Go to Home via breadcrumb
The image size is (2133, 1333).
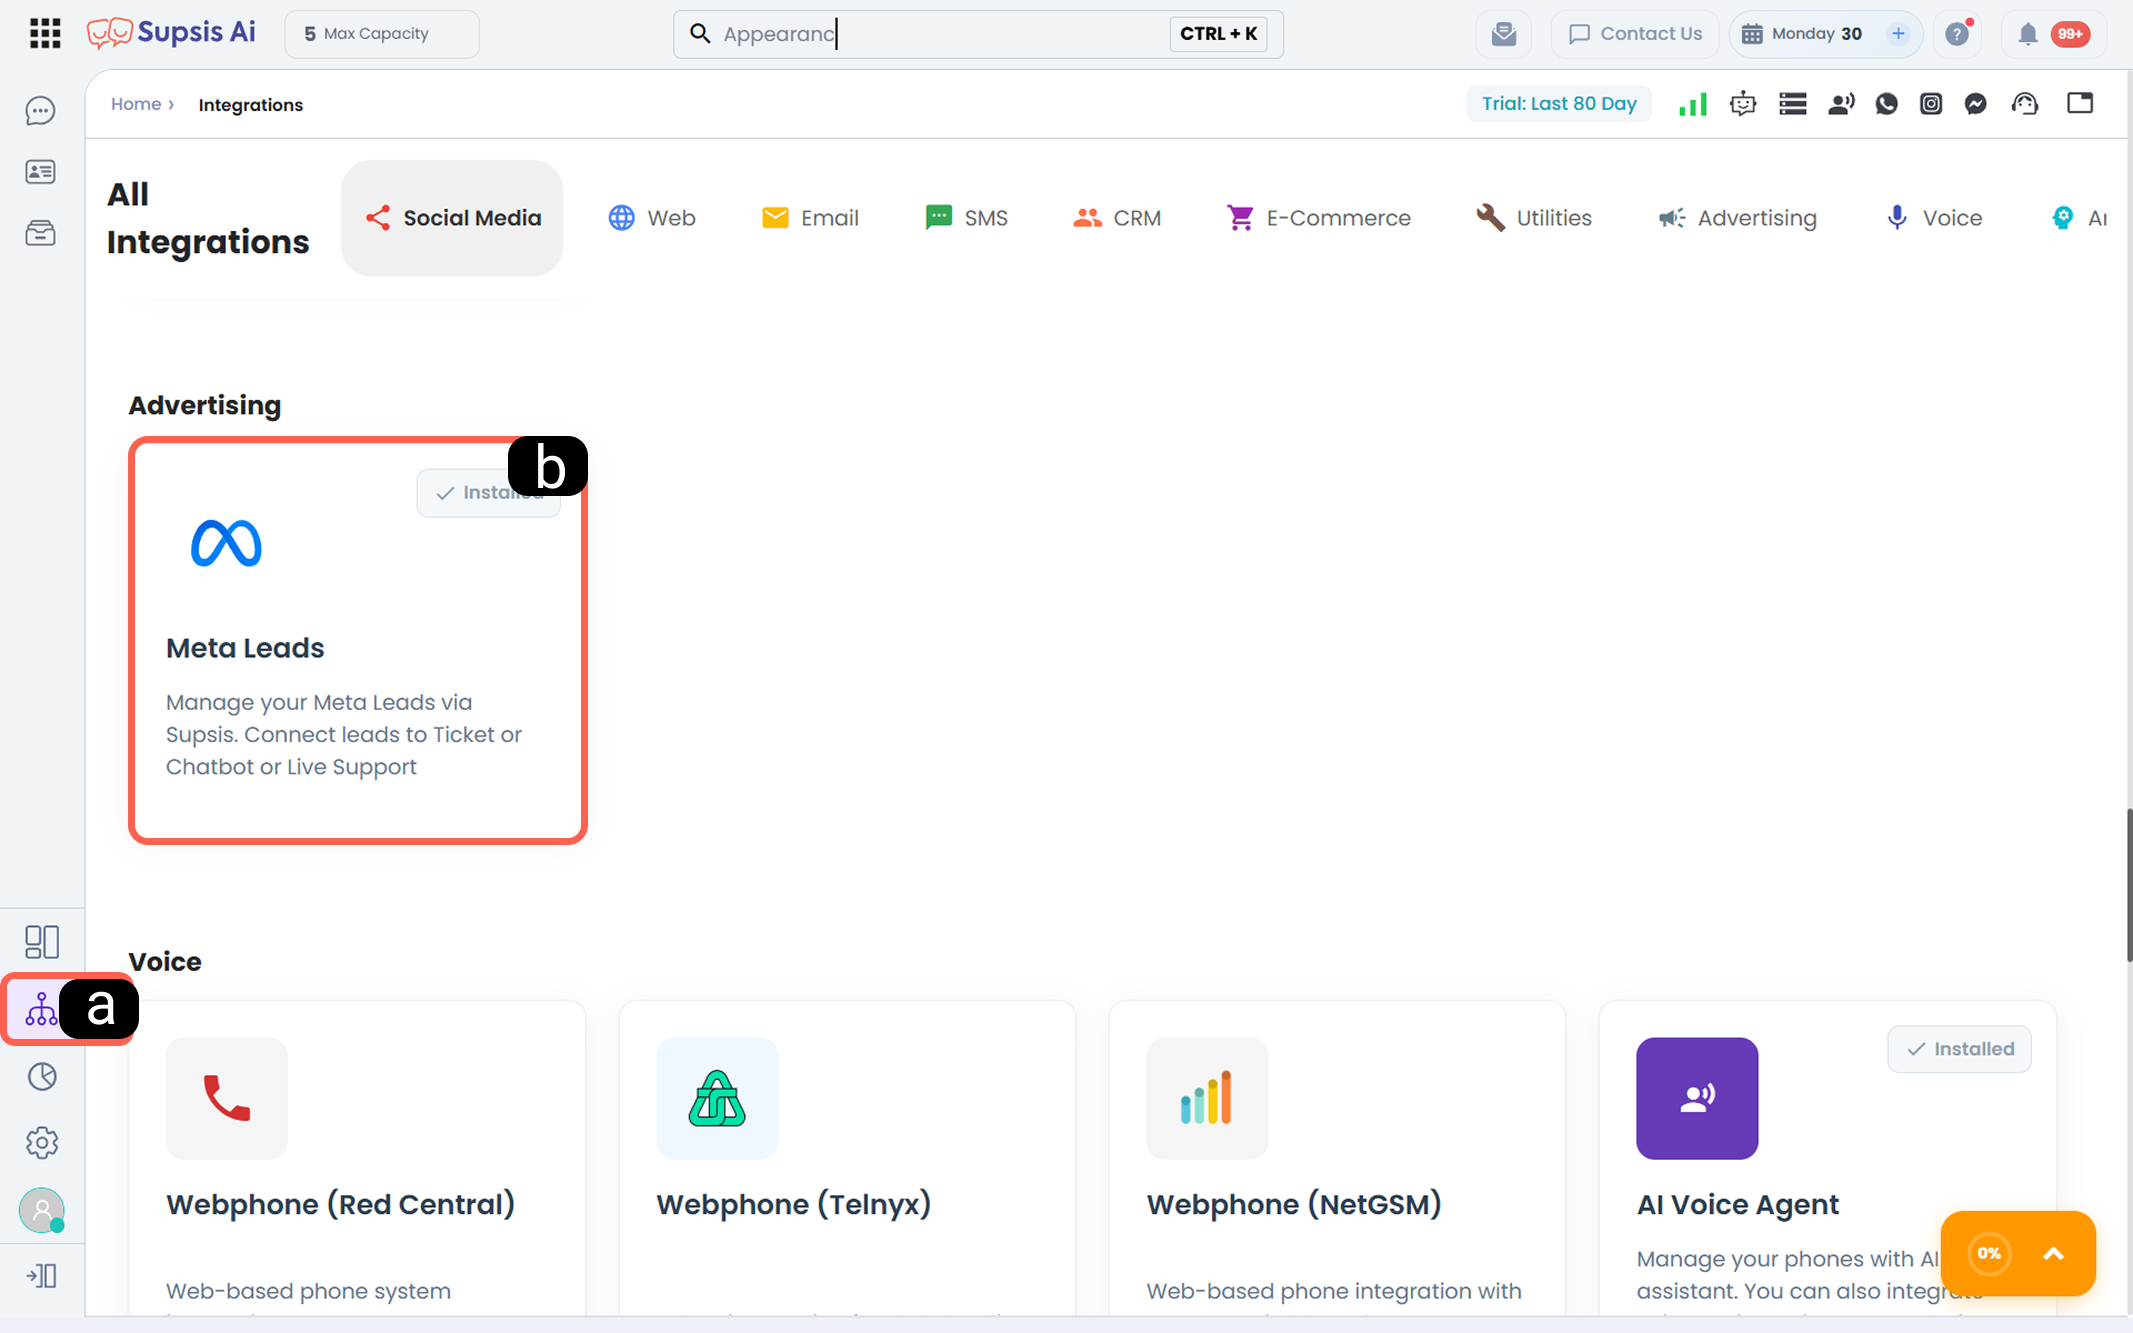(x=136, y=104)
